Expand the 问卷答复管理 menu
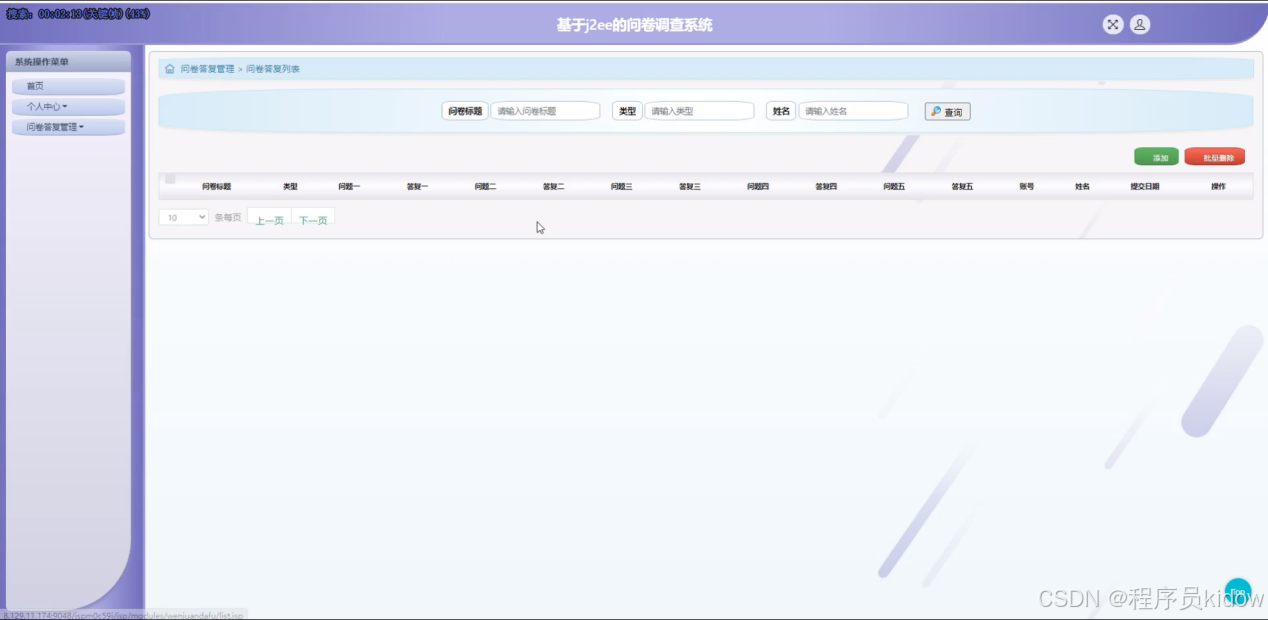 68,127
